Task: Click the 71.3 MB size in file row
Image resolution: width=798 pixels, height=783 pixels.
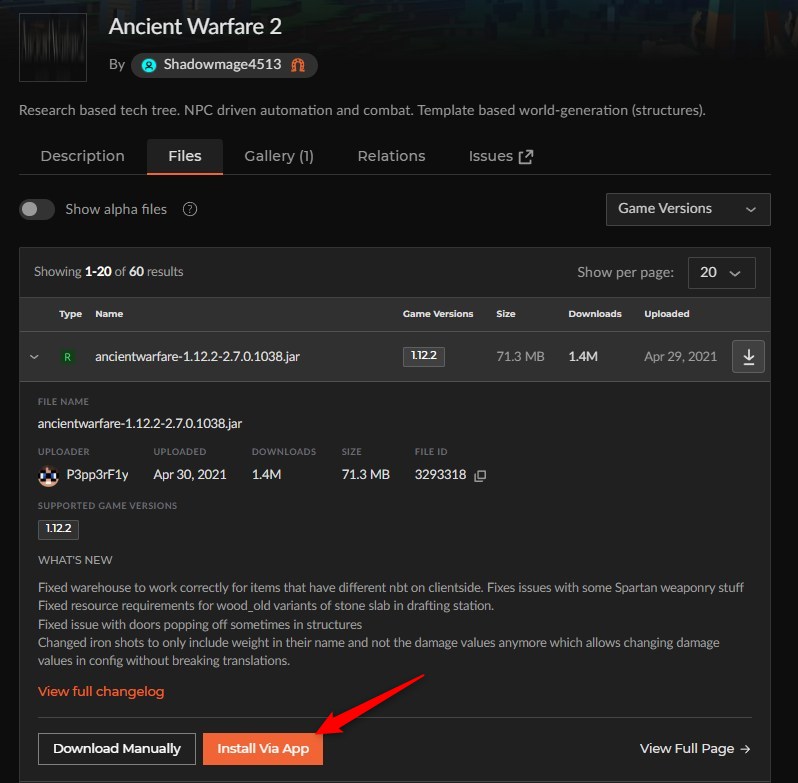Action: [520, 357]
